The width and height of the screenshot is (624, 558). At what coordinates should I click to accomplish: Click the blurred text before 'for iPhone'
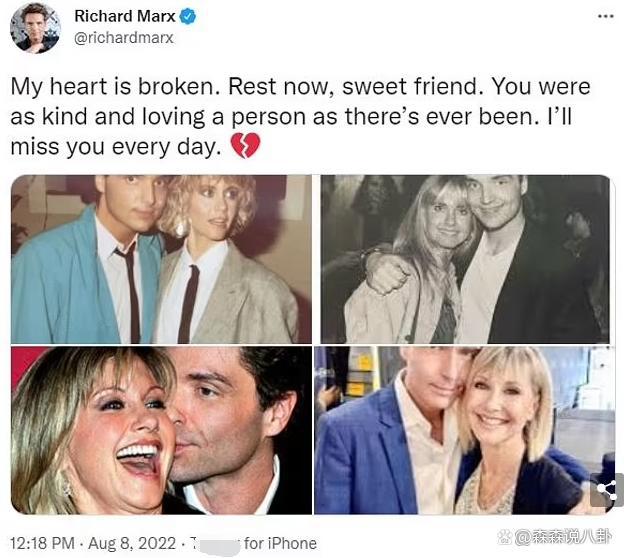pos(215,544)
